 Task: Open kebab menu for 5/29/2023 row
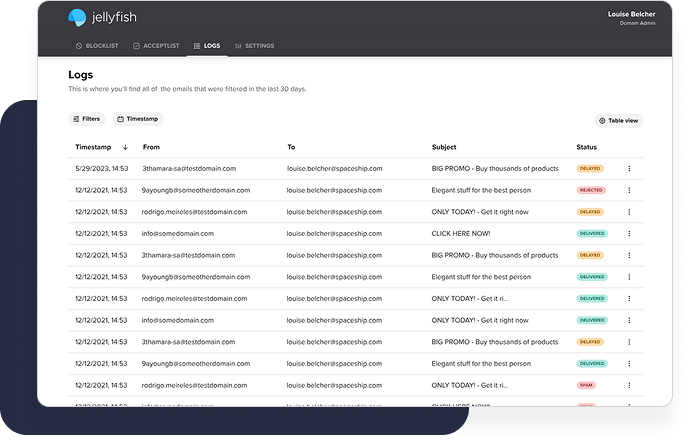point(629,169)
